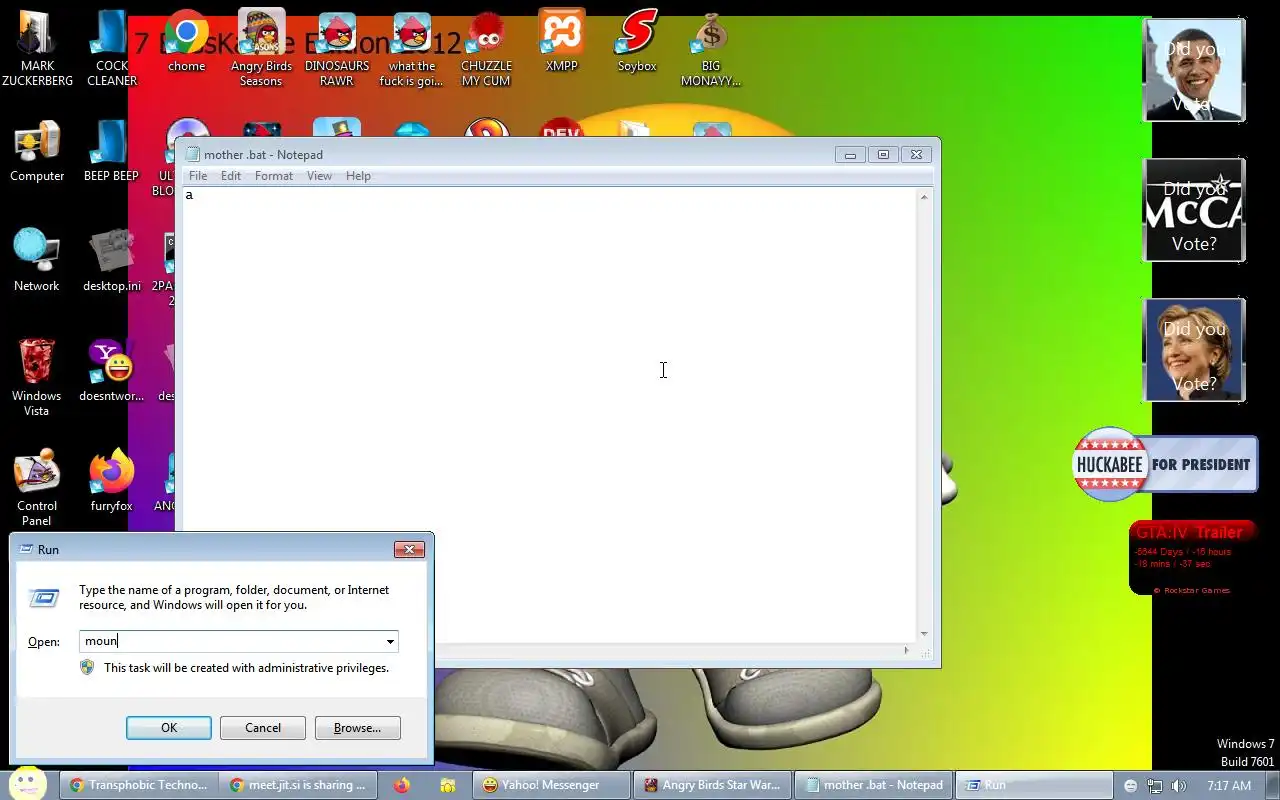Select the DINOSAURS RAWR desktop icon
The width and height of the screenshot is (1280, 800).
click(337, 48)
